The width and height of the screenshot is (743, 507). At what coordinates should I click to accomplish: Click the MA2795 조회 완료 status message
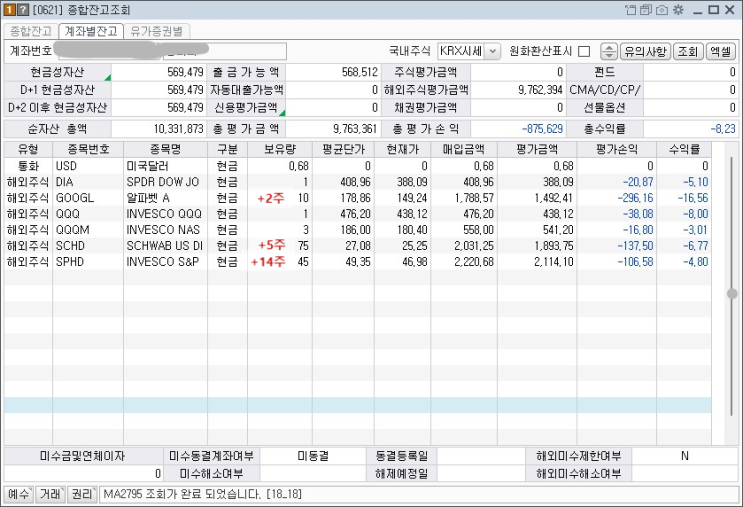202,494
